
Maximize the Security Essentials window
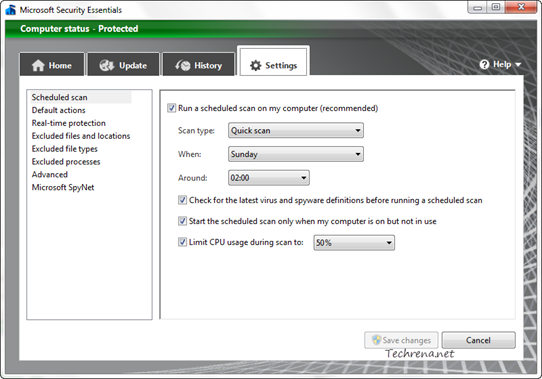(x=496, y=7)
